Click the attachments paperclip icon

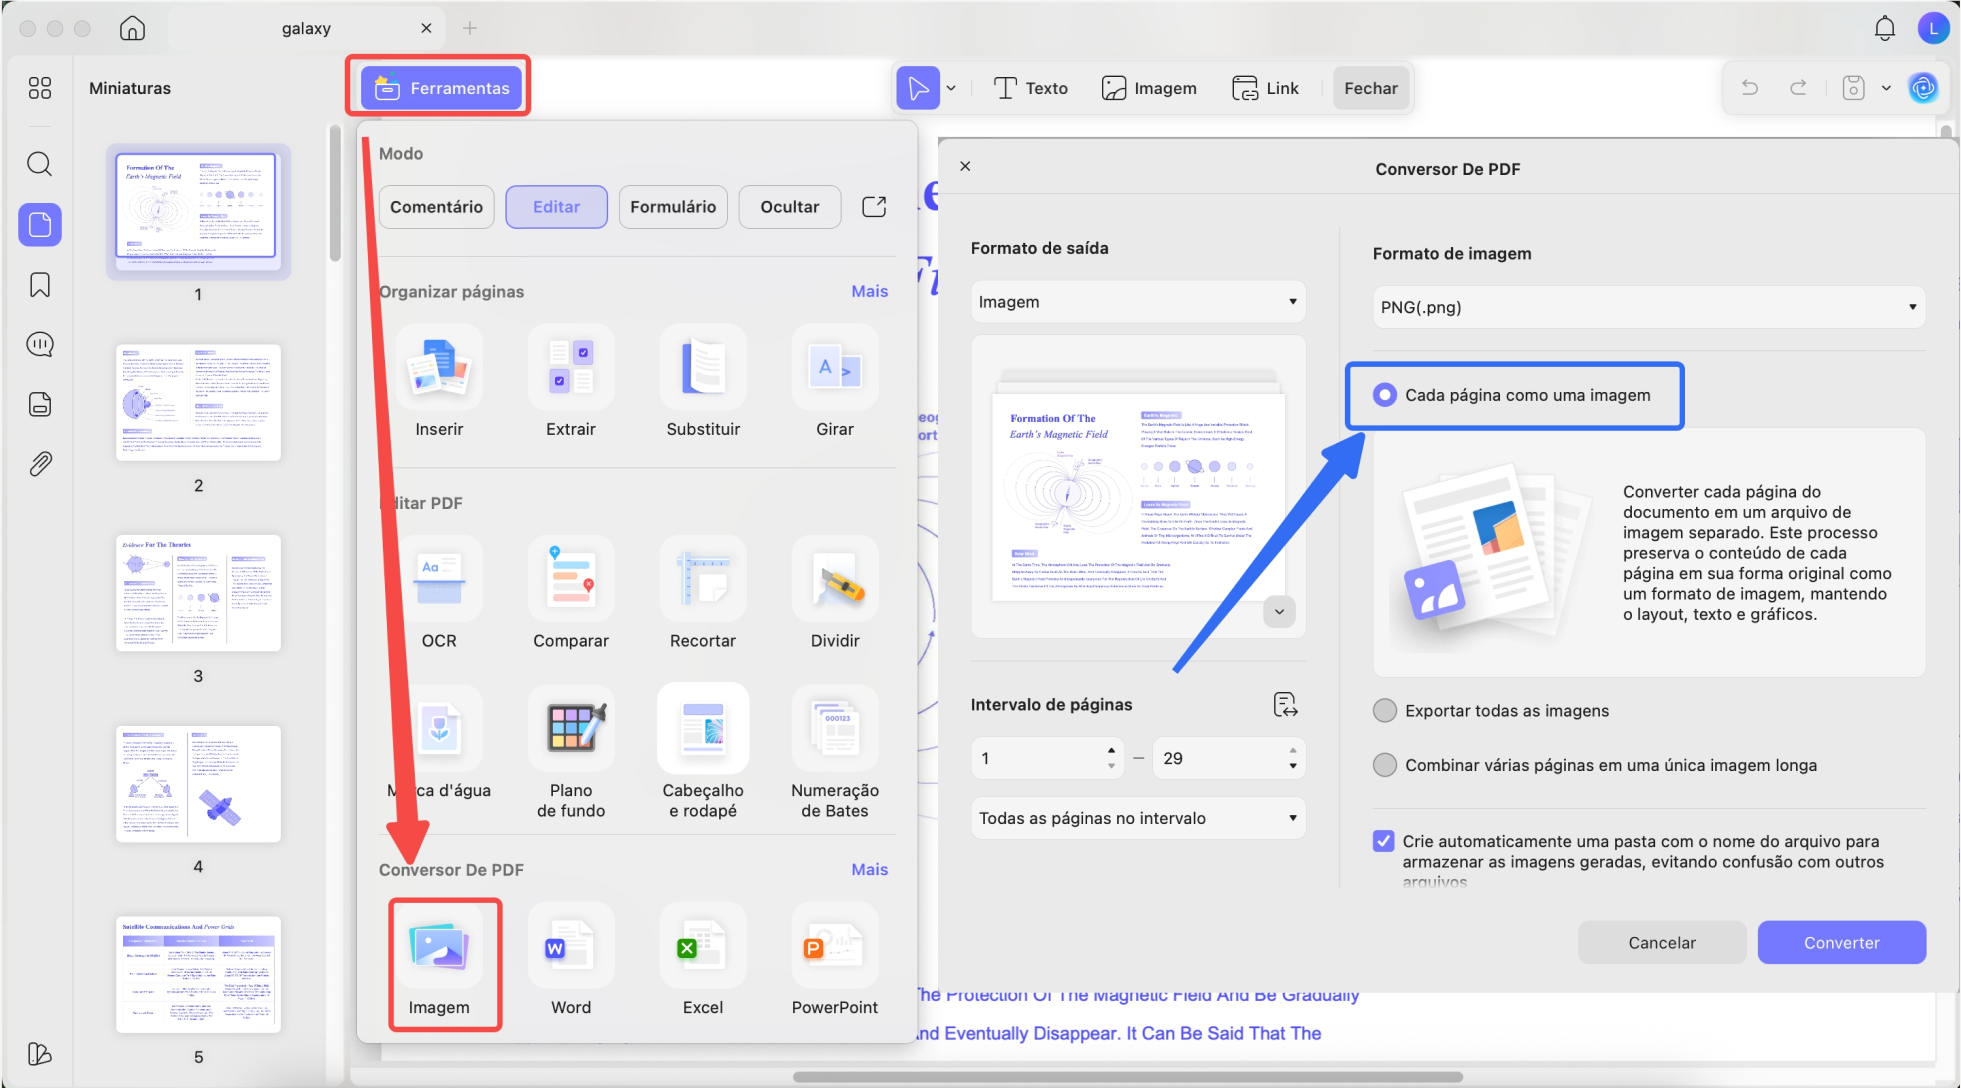[x=40, y=464]
